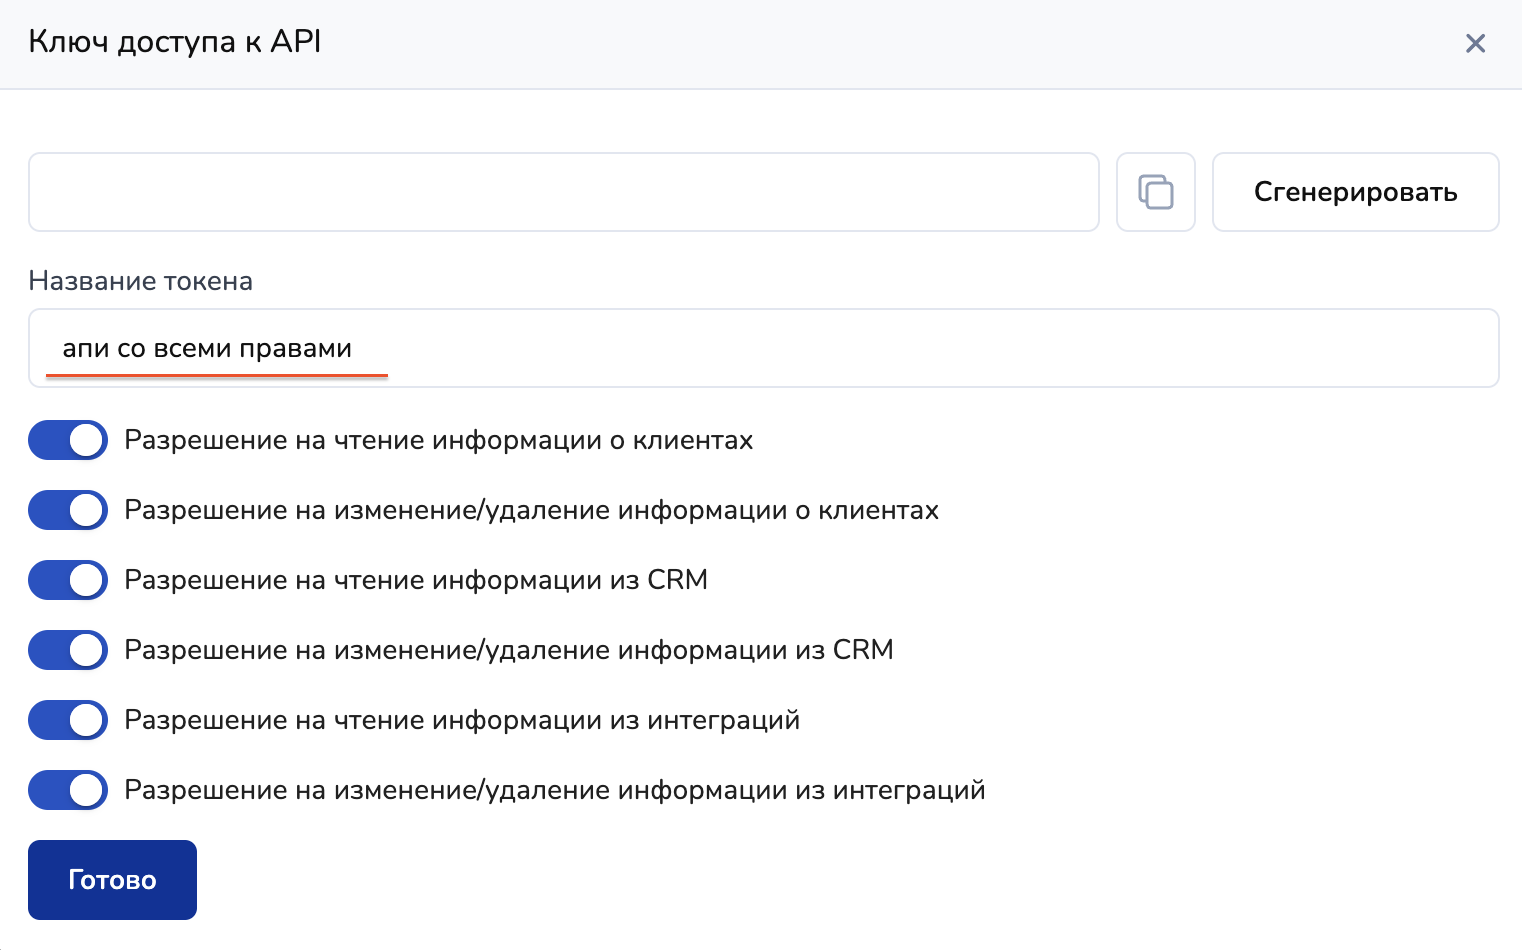
Task: Click the copy API key icon
Action: (1155, 192)
